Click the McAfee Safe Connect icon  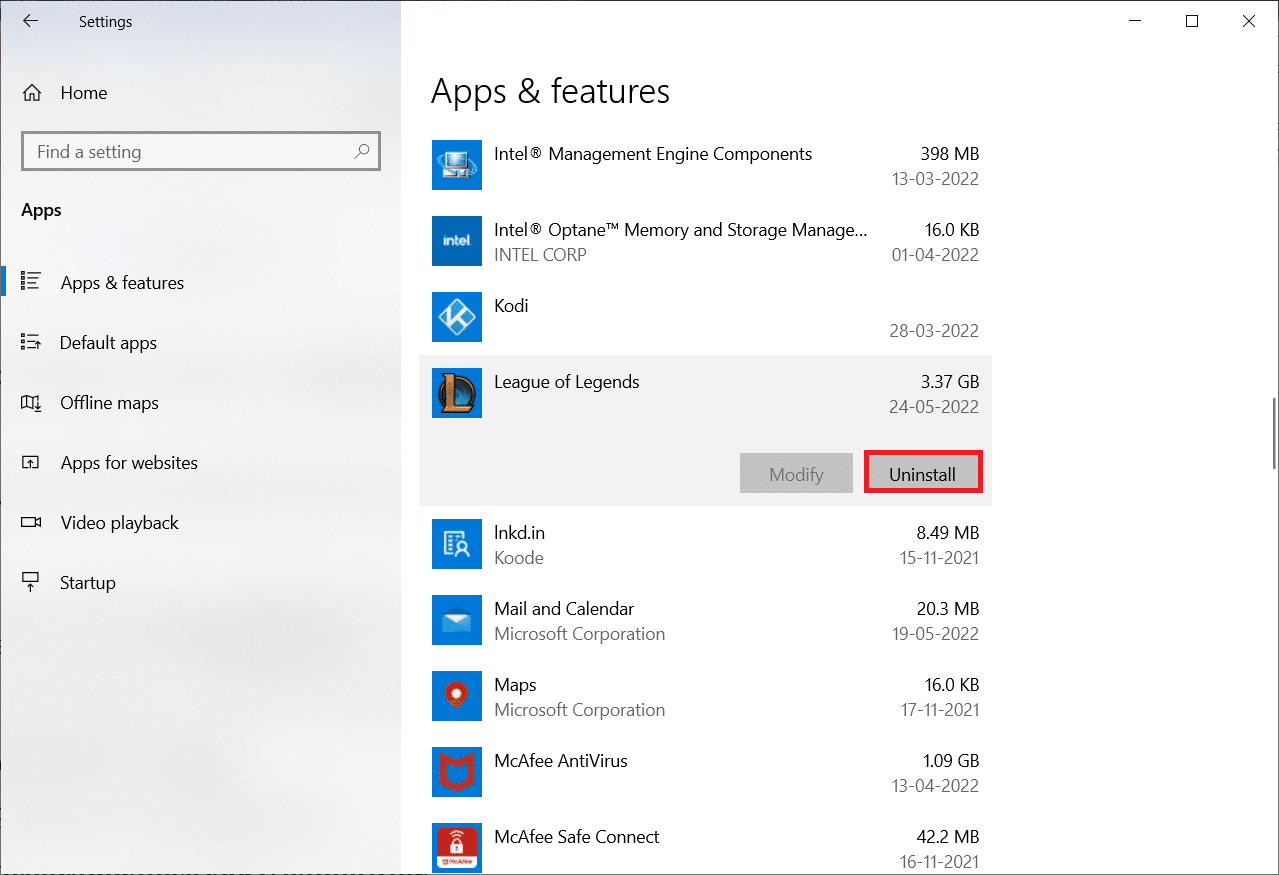(457, 848)
